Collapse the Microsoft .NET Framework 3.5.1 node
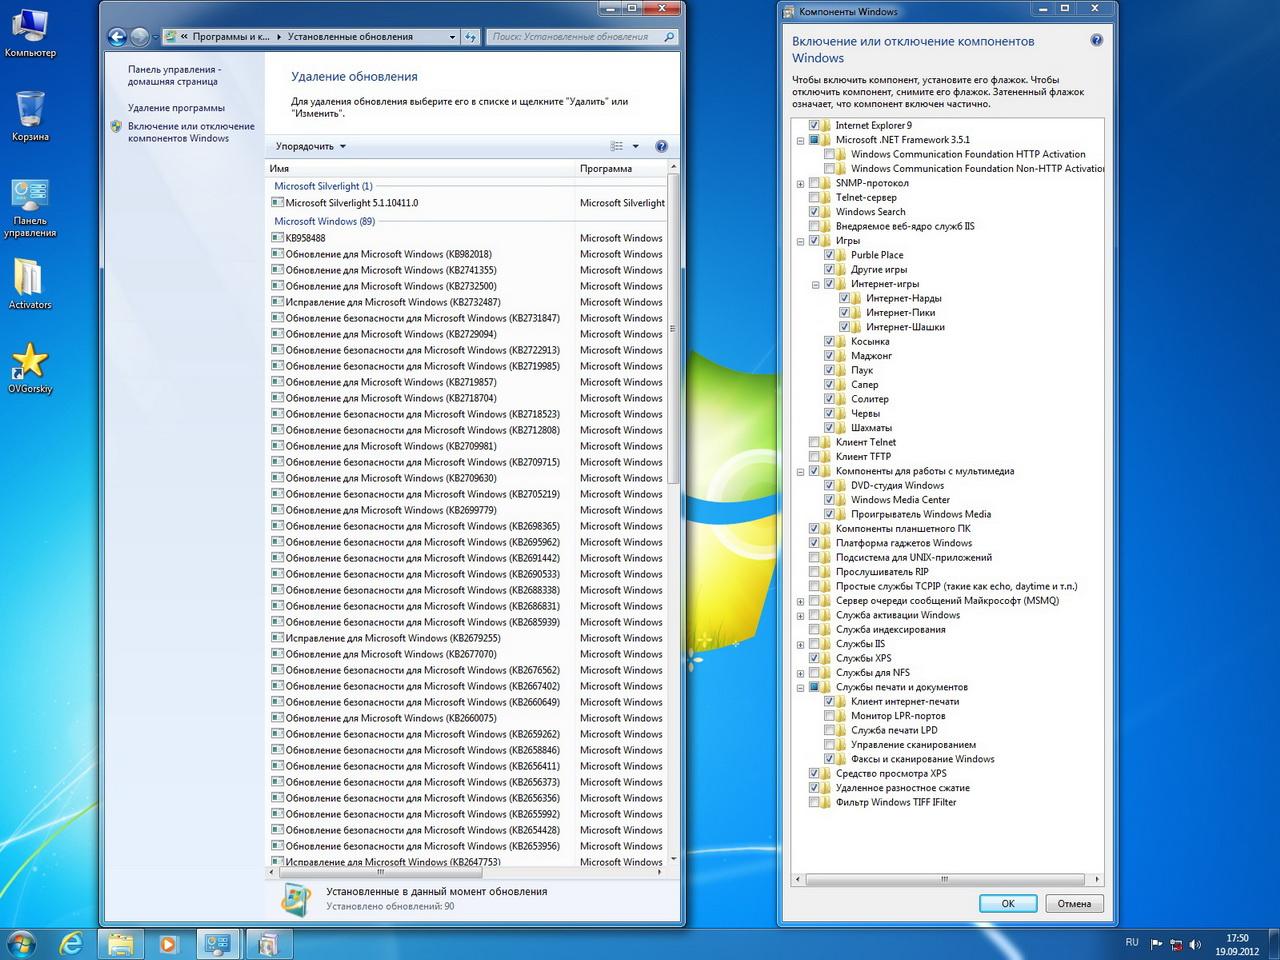Screen dimensions: 1280x960 tap(800, 140)
